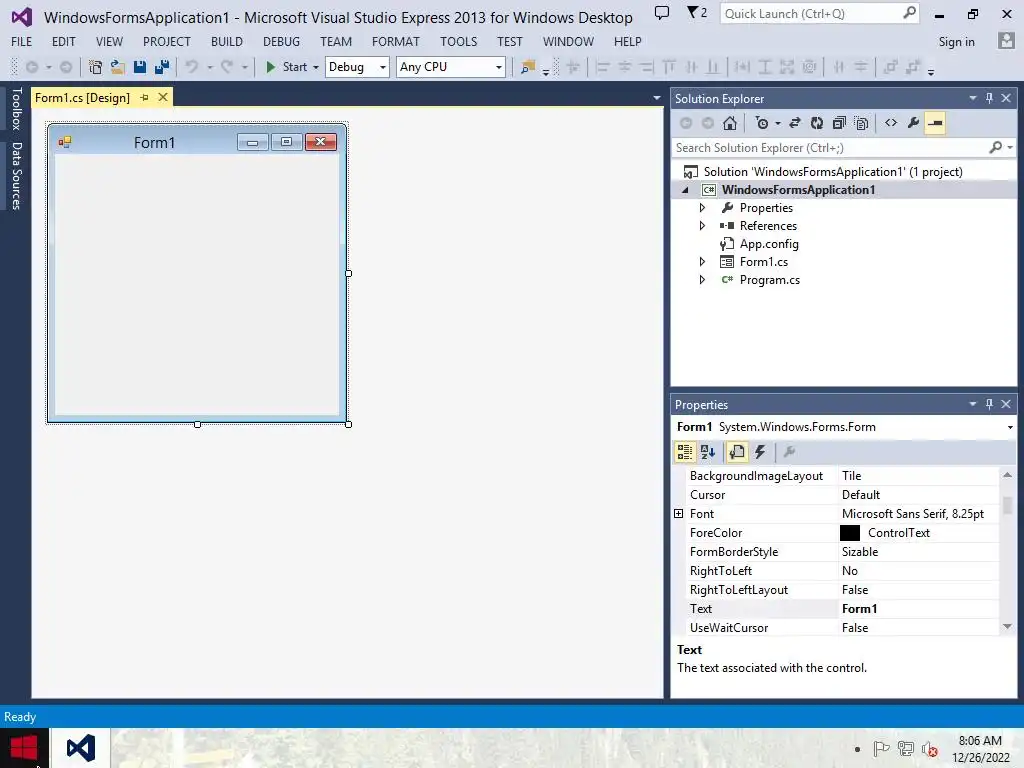Collapse the WindowsFormsApplication1 project node
1024x768 pixels.
click(685, 190)
